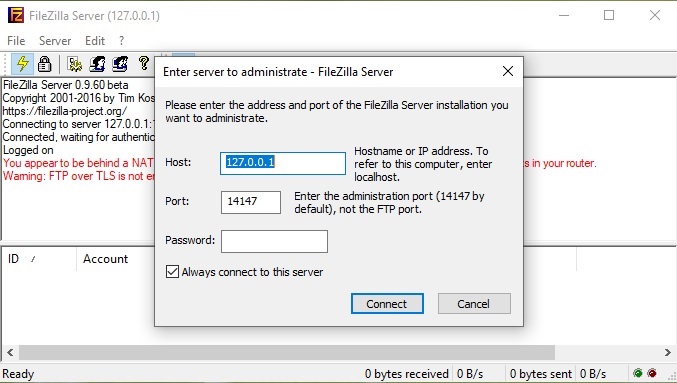
Task: Click the horizontal scrollbar right arrow
Action: click(668, 352)
